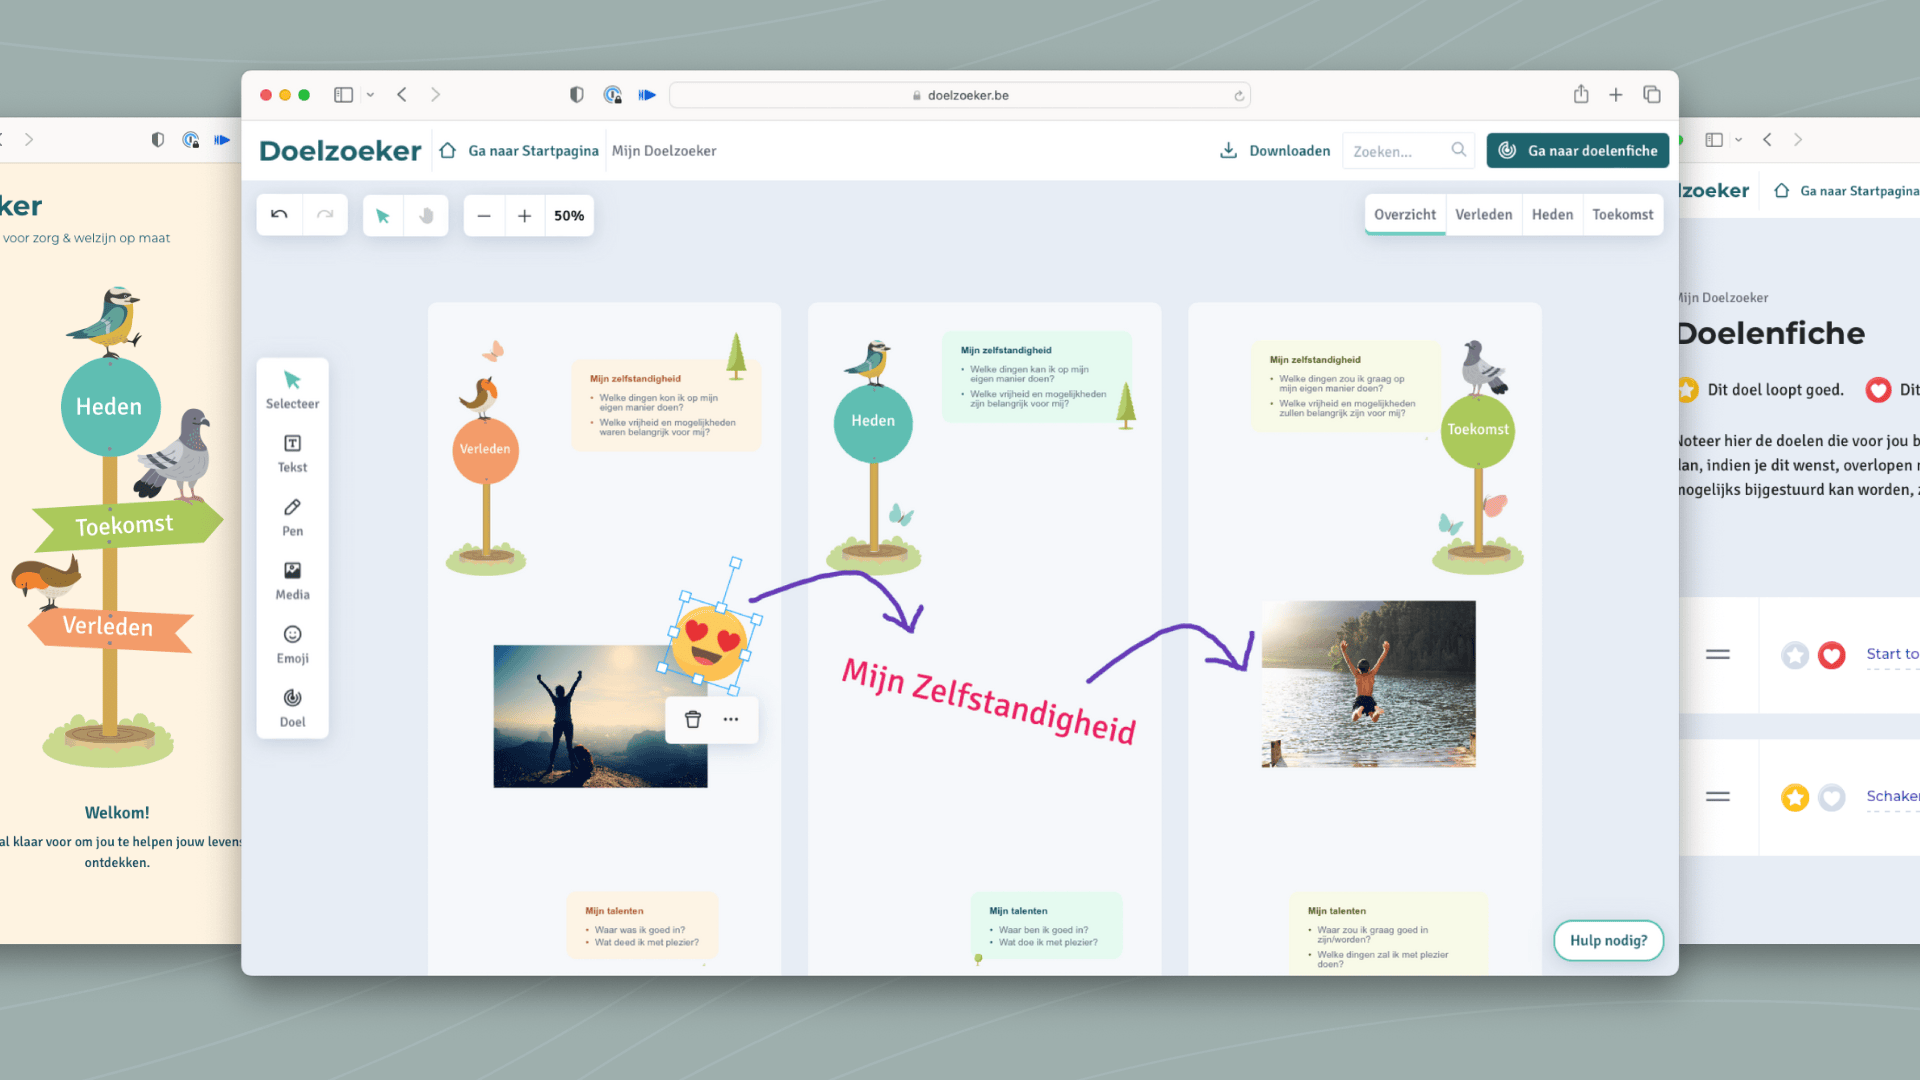Delete the selected emoji with trash icon

click(692, 720)
